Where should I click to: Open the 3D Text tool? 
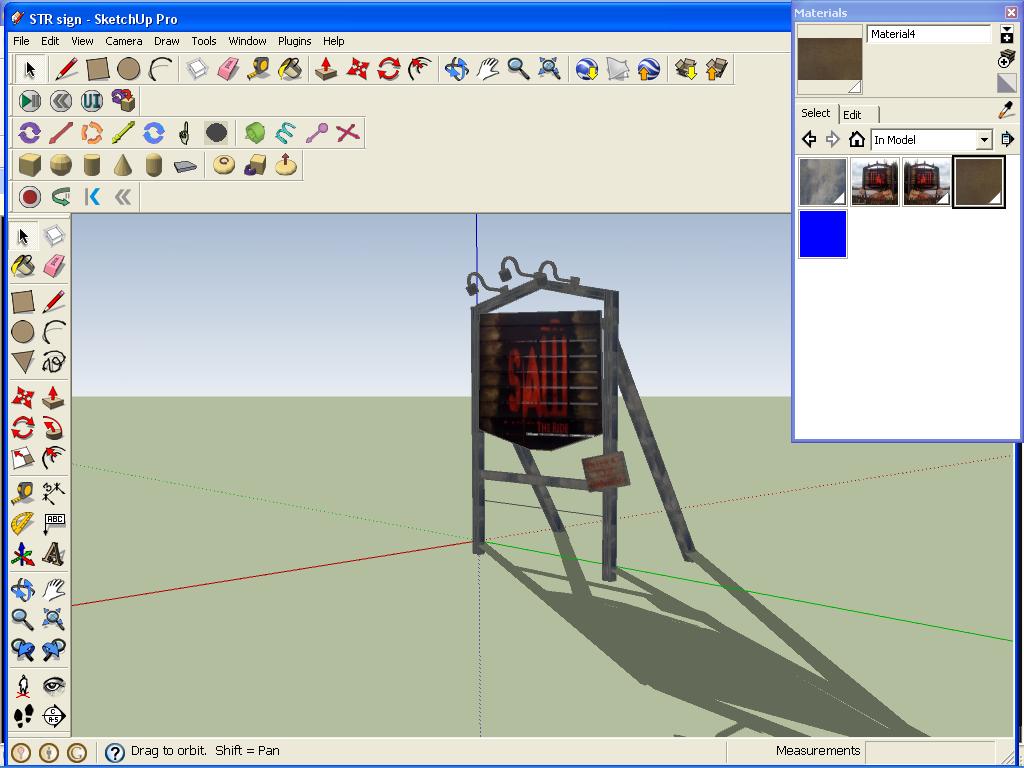tap(54, 554)
